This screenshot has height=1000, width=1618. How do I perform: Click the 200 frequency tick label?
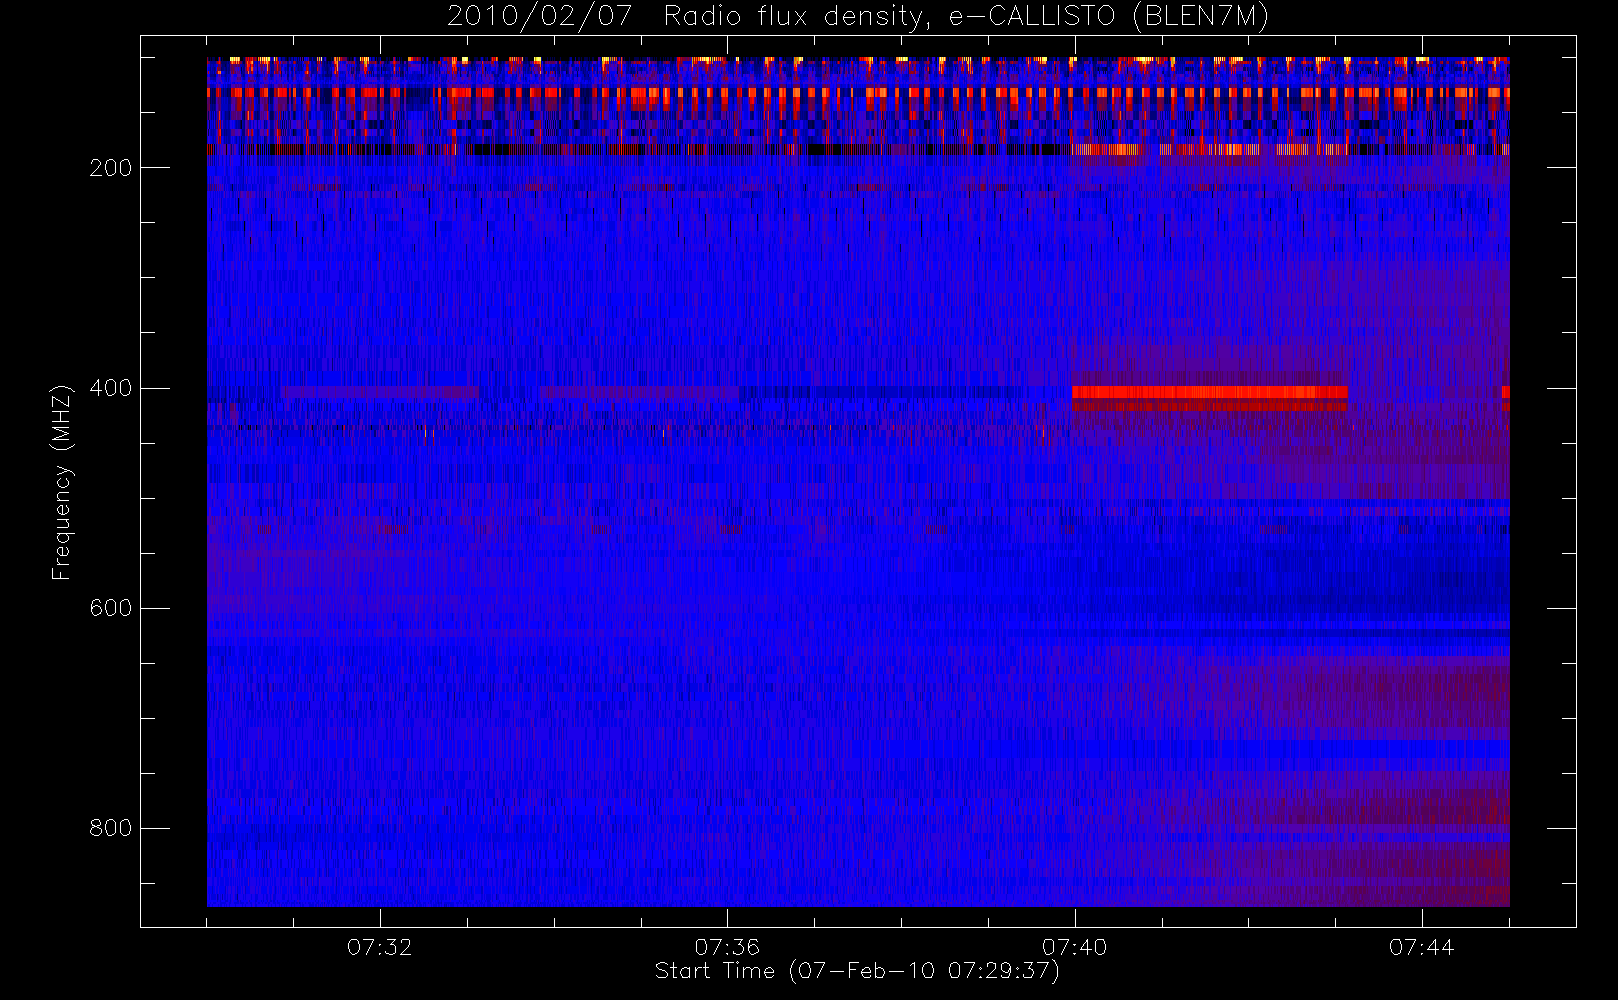[x=111, y=168]
